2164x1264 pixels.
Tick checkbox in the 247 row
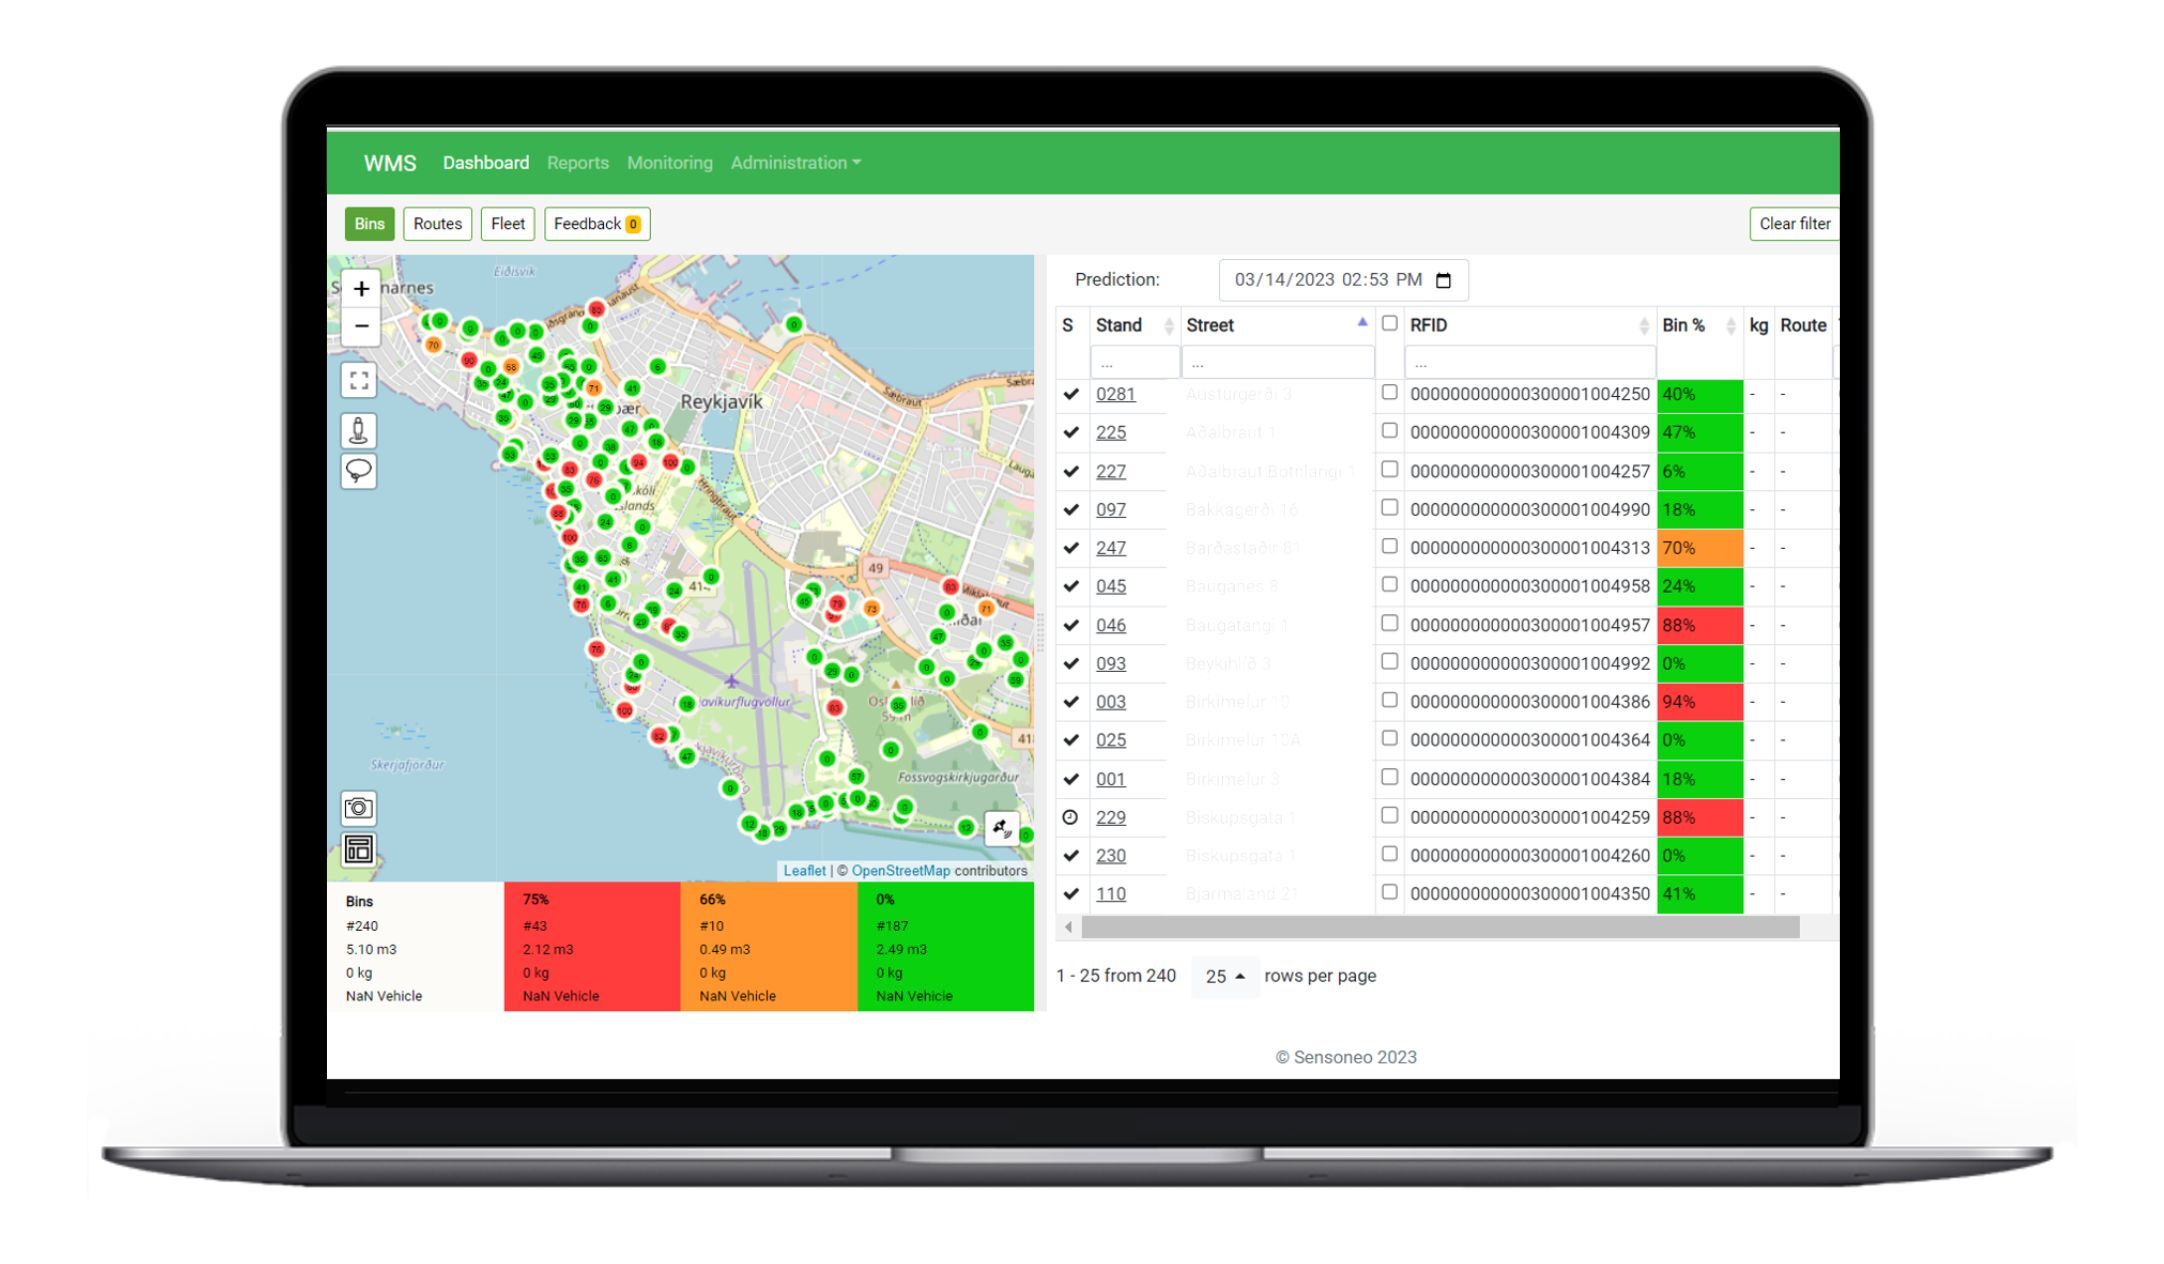coord(1389,546)
